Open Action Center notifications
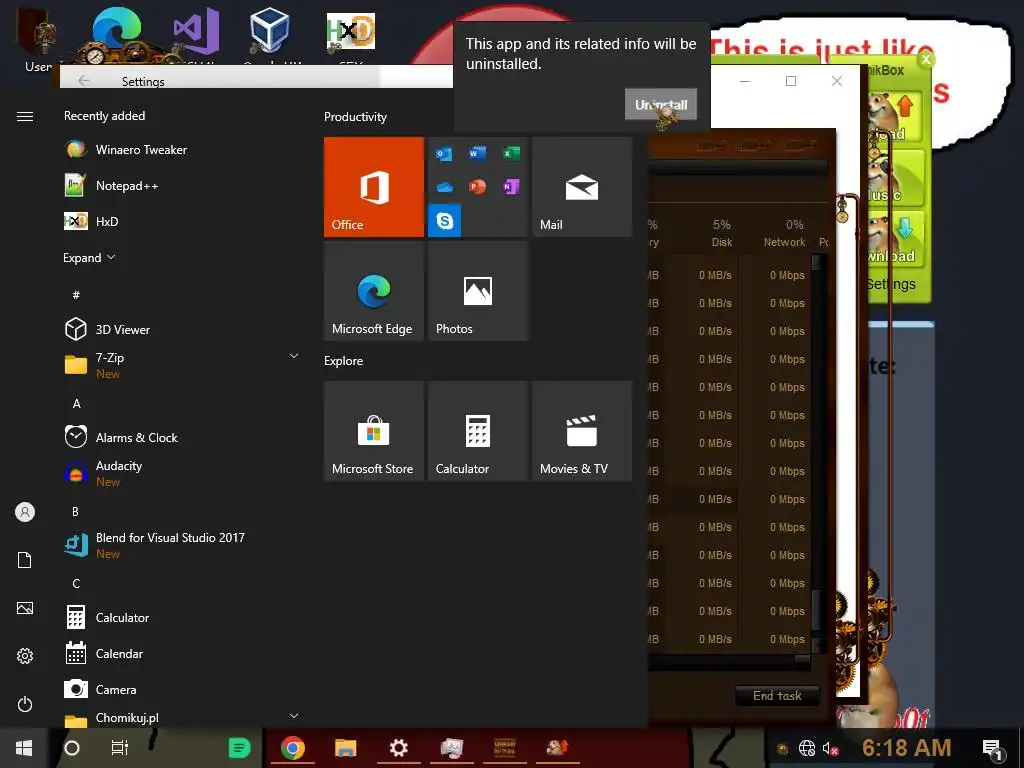Image resolution: width=1024 pixels, height=768 pixels. pos(993,748)
